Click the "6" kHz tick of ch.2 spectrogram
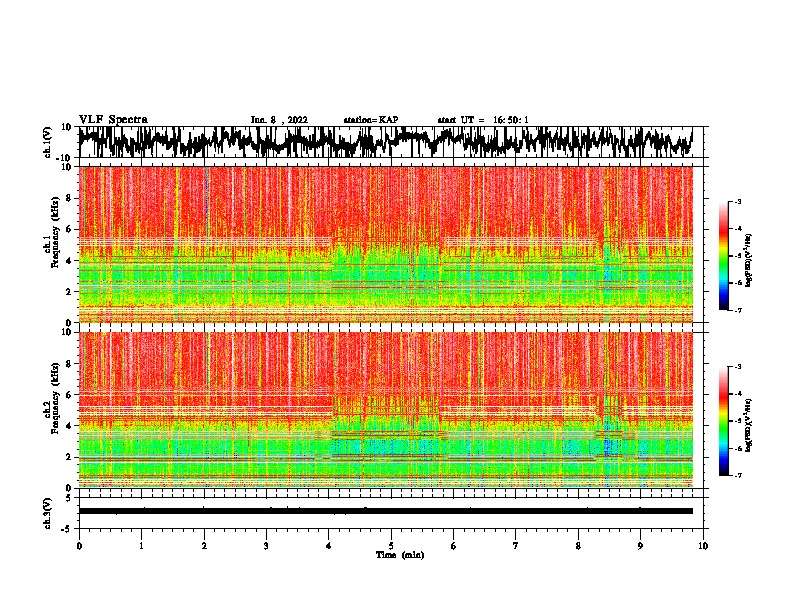Image resolution: width=792 pixels, height=612 pixels. pyautogui.click(x=69, y=395)
